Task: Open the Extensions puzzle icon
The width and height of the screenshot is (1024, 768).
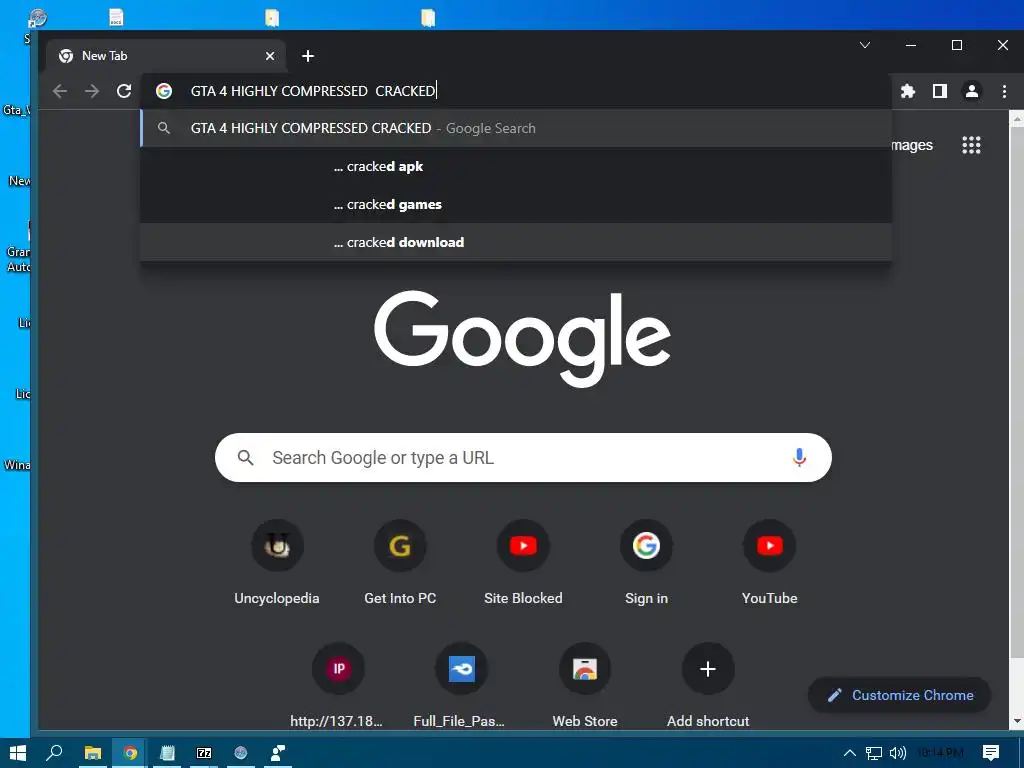Action: (908, 91)
